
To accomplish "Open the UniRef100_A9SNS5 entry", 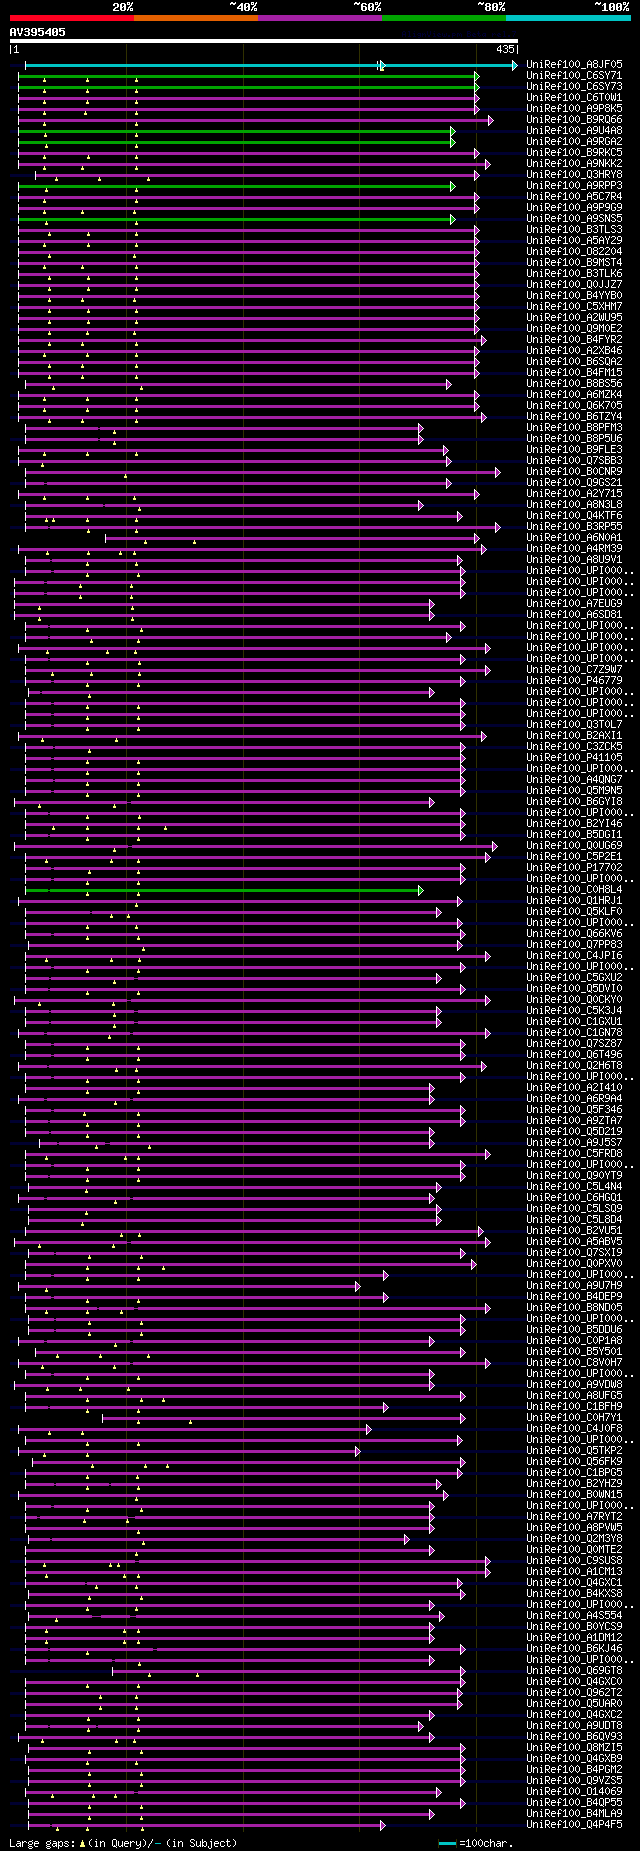I will point(574,218).
